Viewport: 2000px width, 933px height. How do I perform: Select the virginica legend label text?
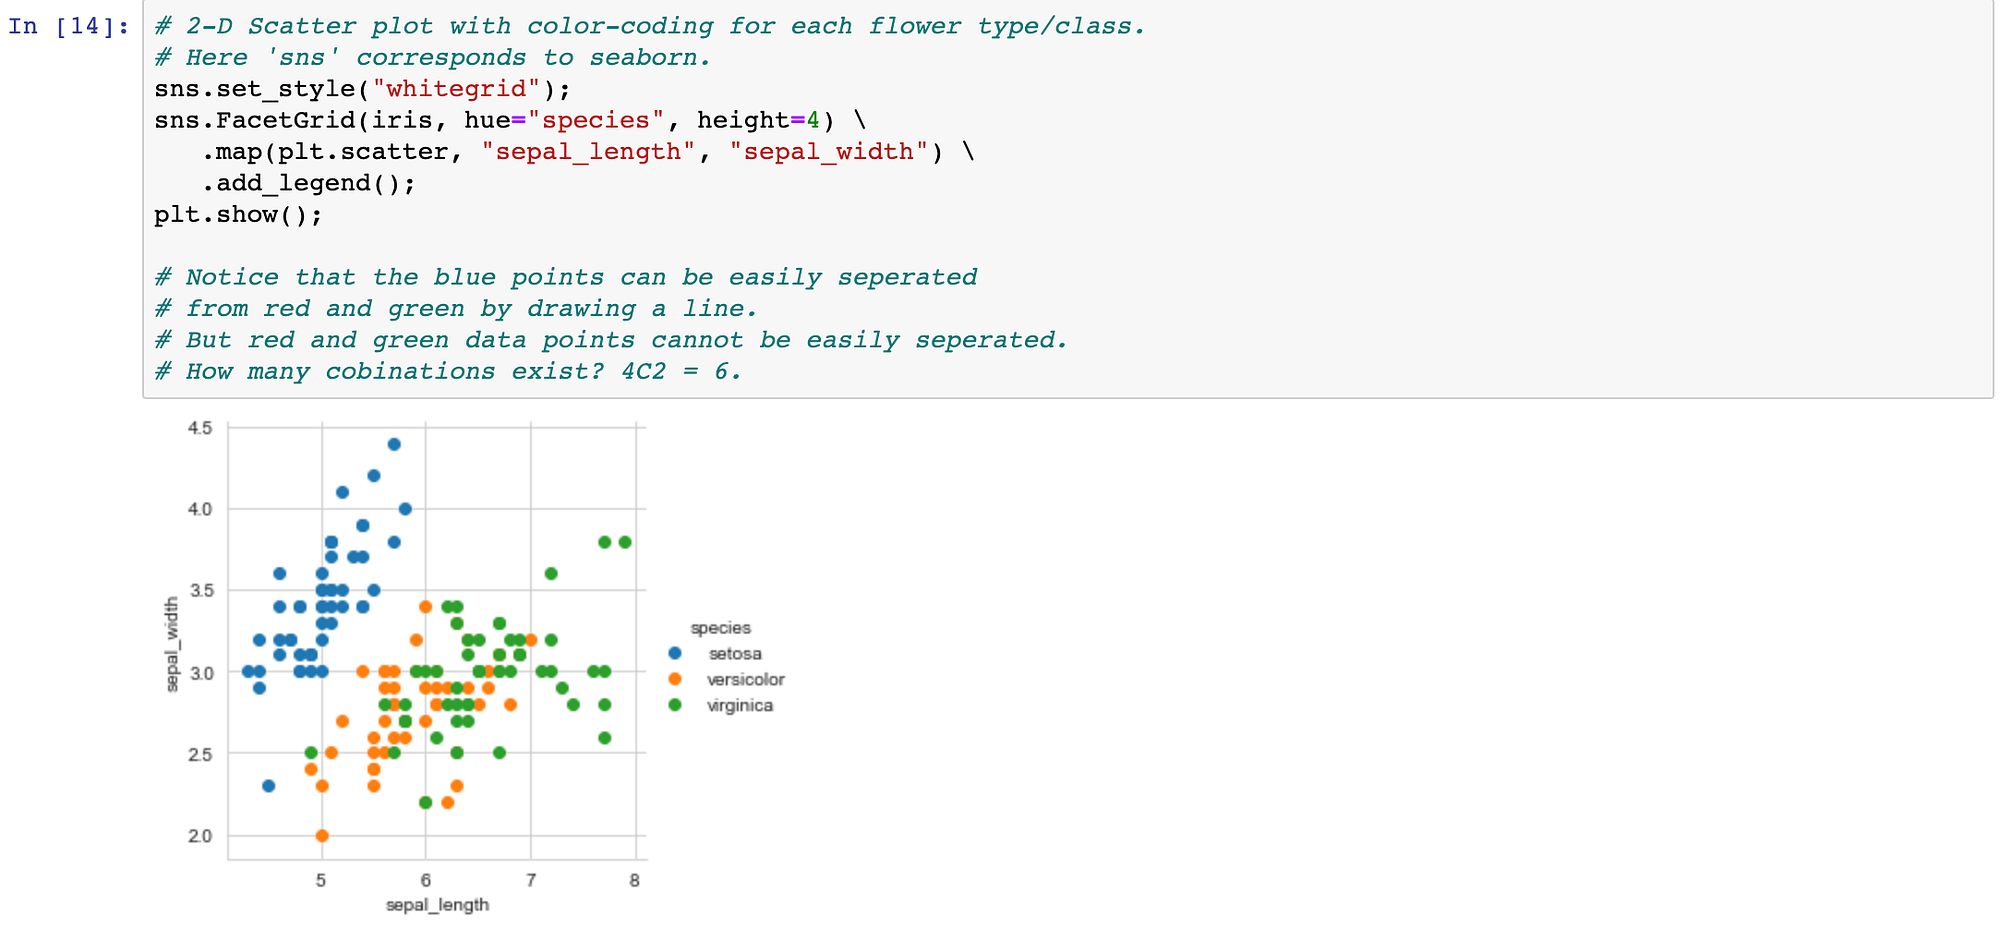[x=741, y=705]
